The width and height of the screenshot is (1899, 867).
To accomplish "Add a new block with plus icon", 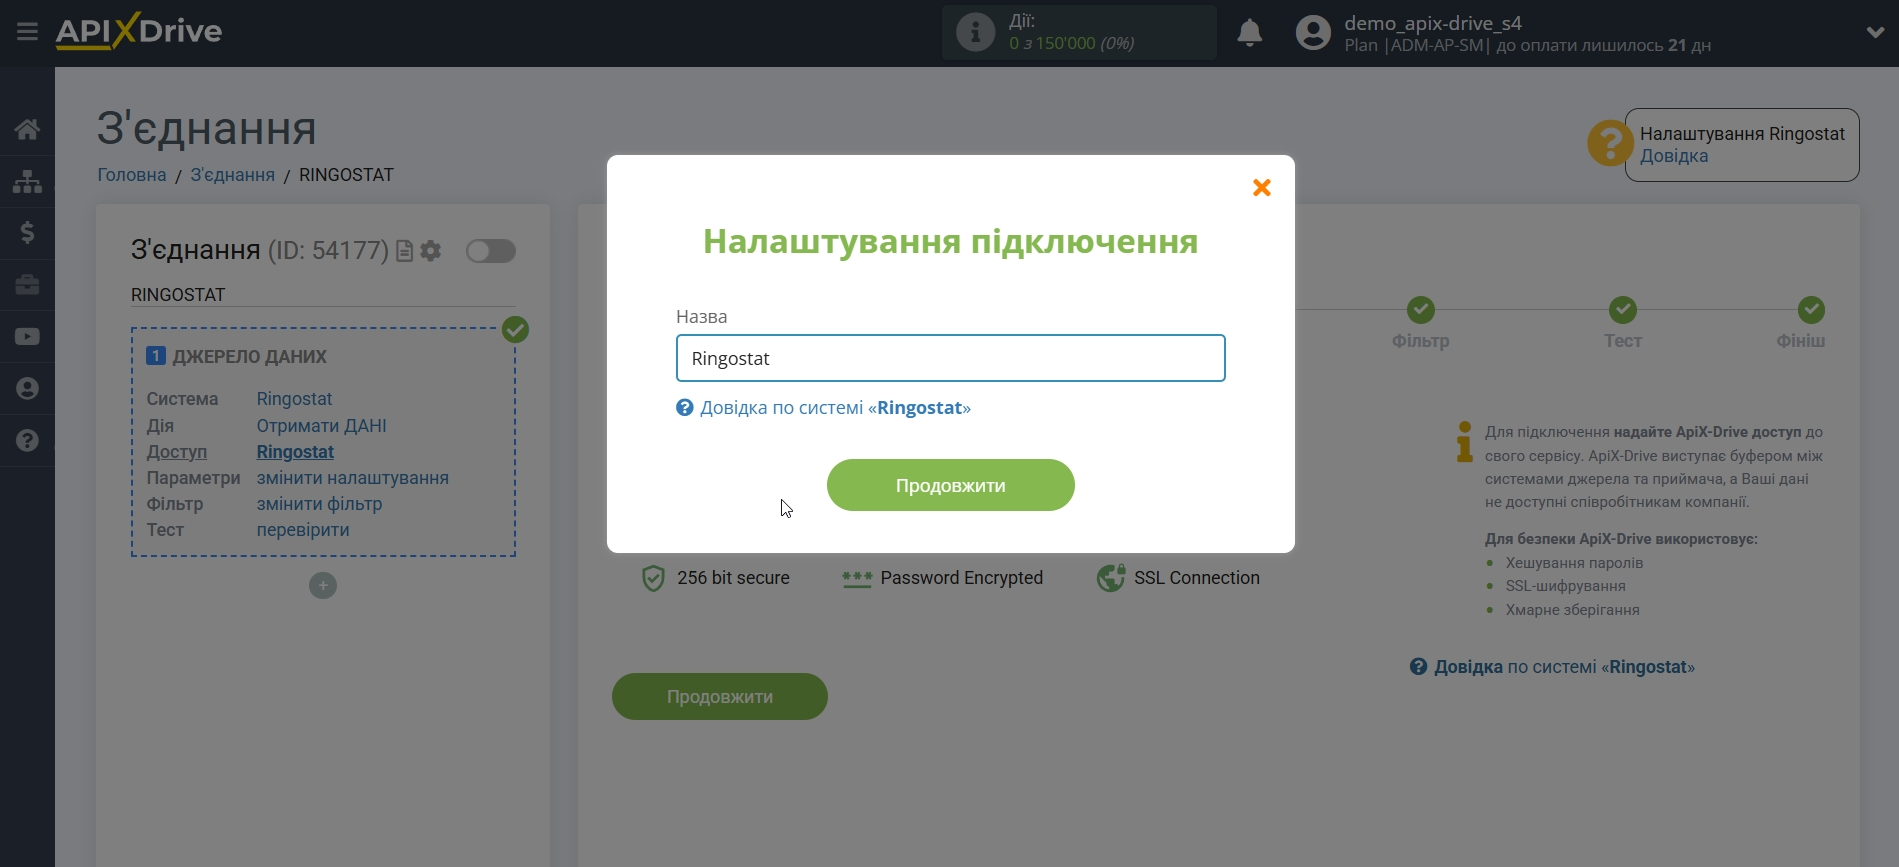I will (323, 585).
